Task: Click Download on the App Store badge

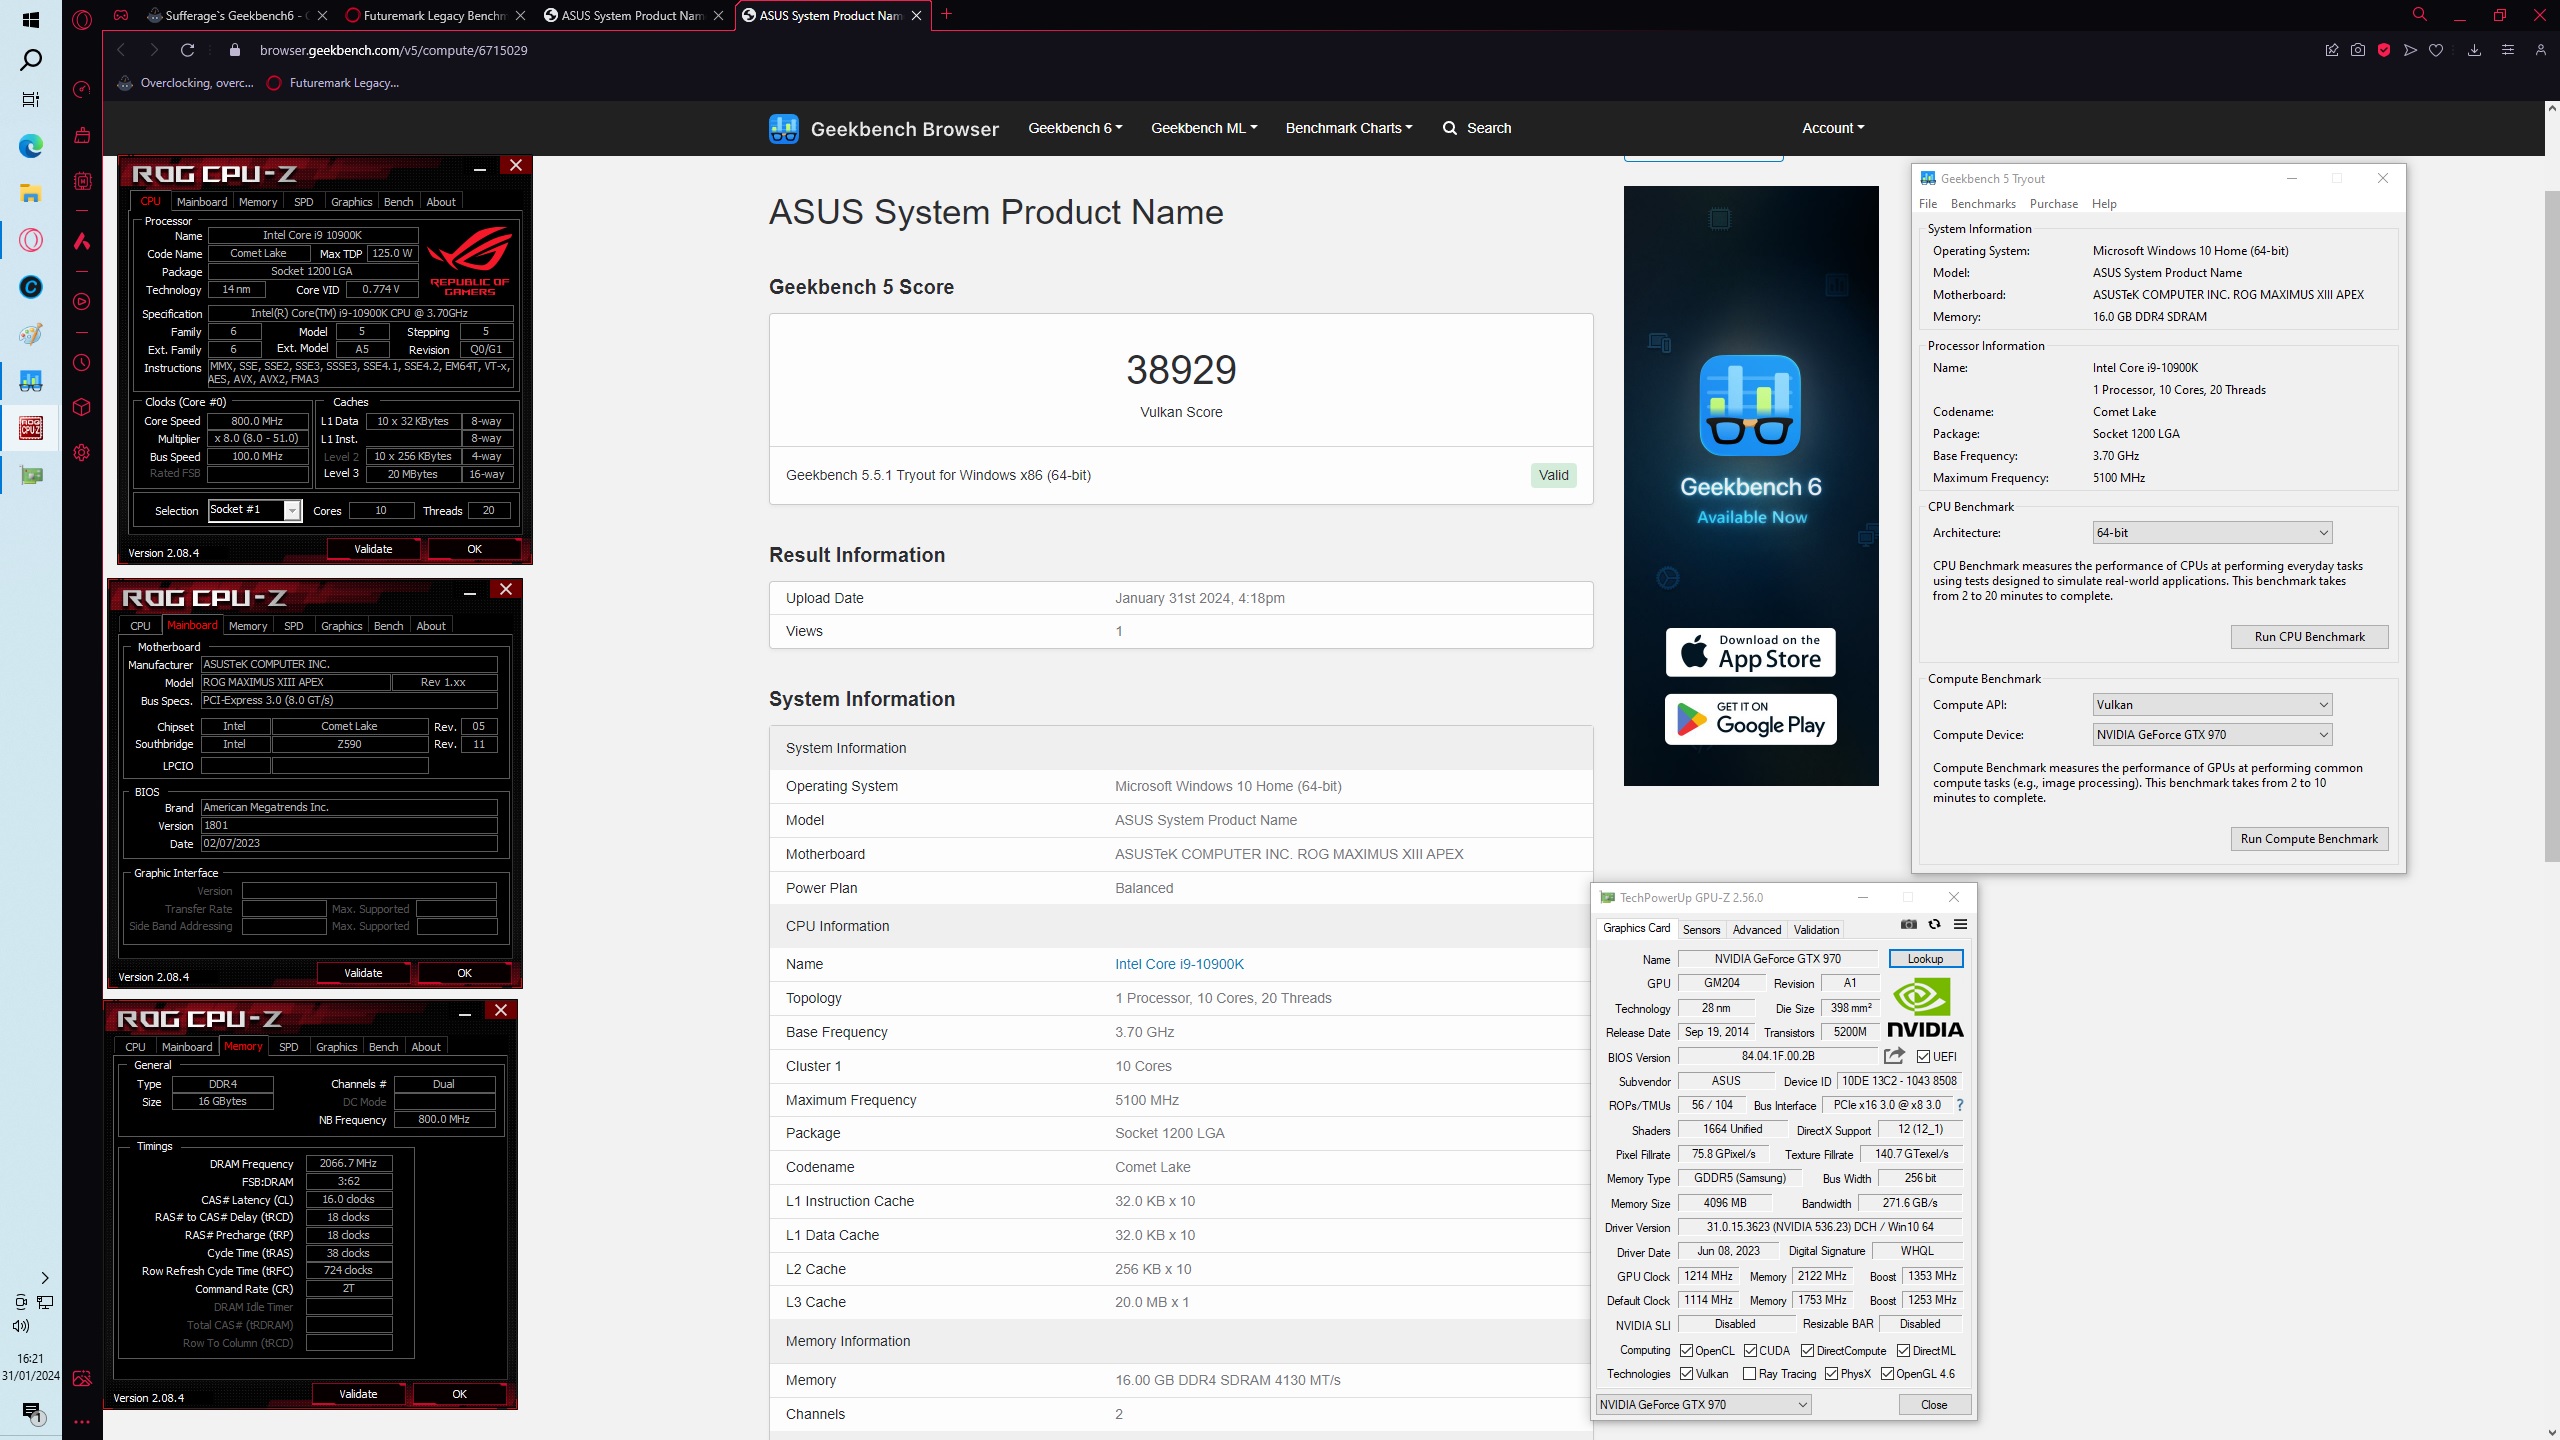Action: [1750, 653]
